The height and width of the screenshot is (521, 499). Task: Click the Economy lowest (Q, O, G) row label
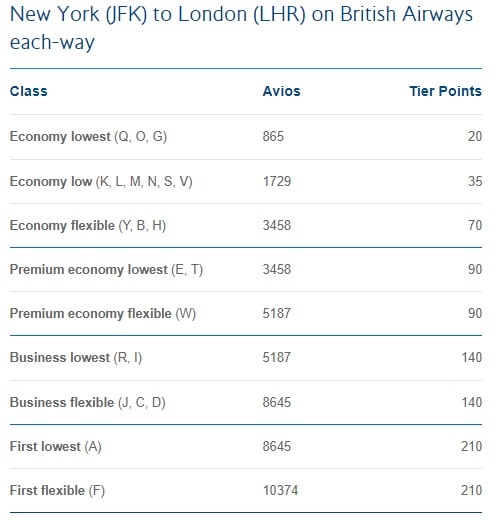pos(88,137)
